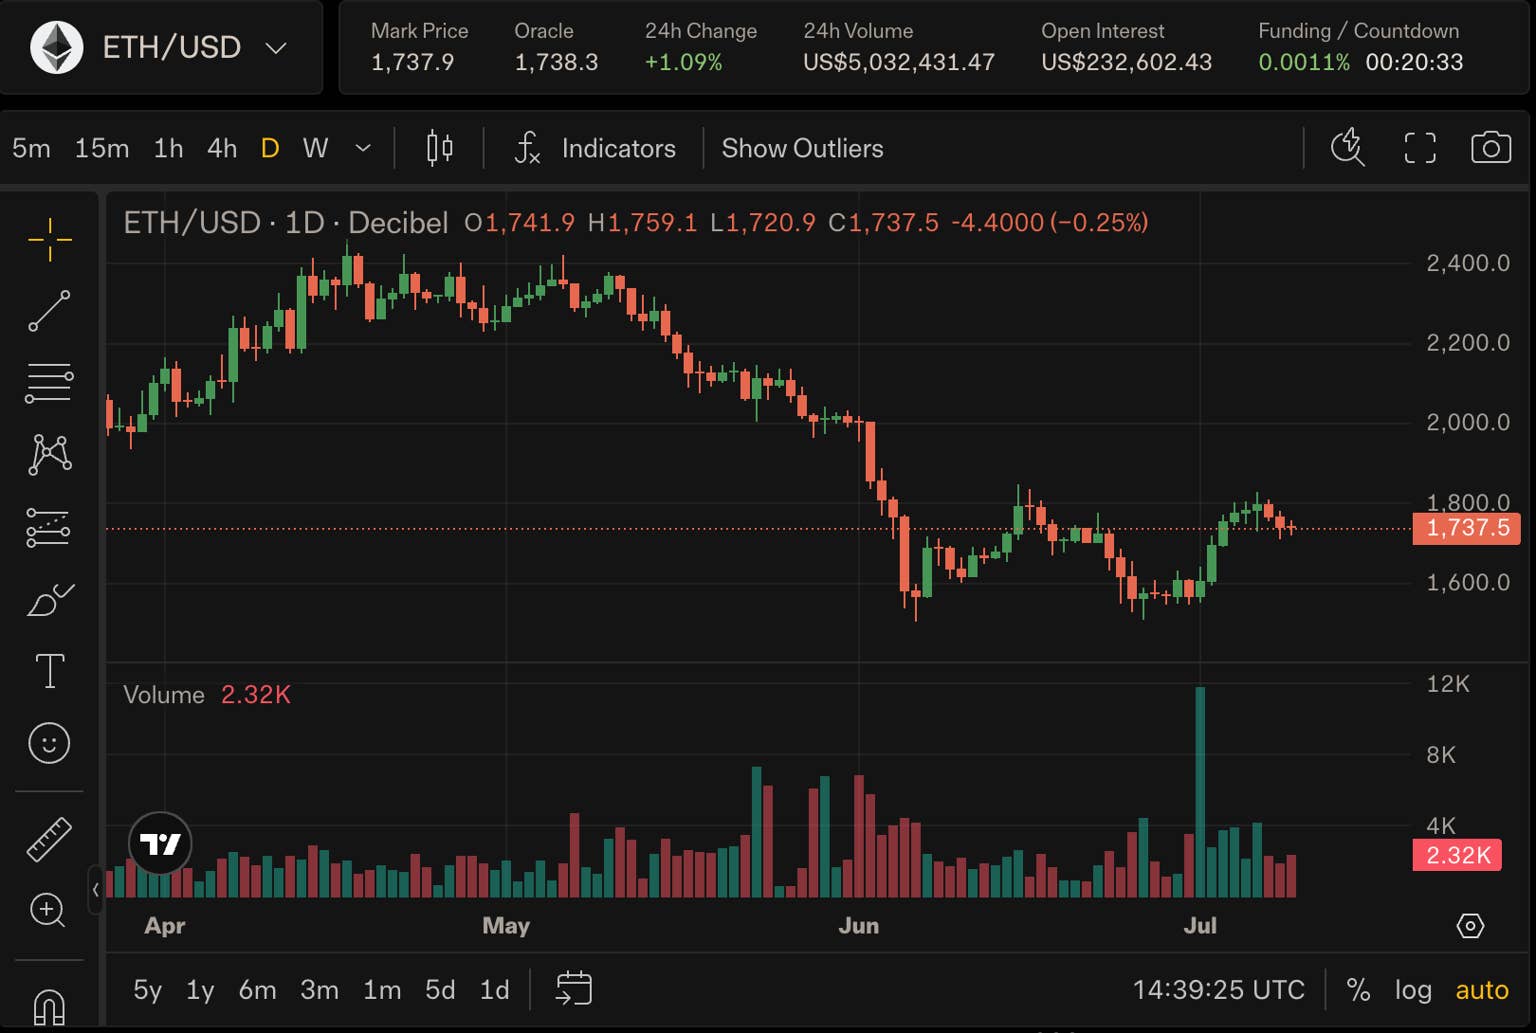This screenshot has height=1033, width=1536.
Task: Select the crosshair cursor tool
Action: pos(49,240)
